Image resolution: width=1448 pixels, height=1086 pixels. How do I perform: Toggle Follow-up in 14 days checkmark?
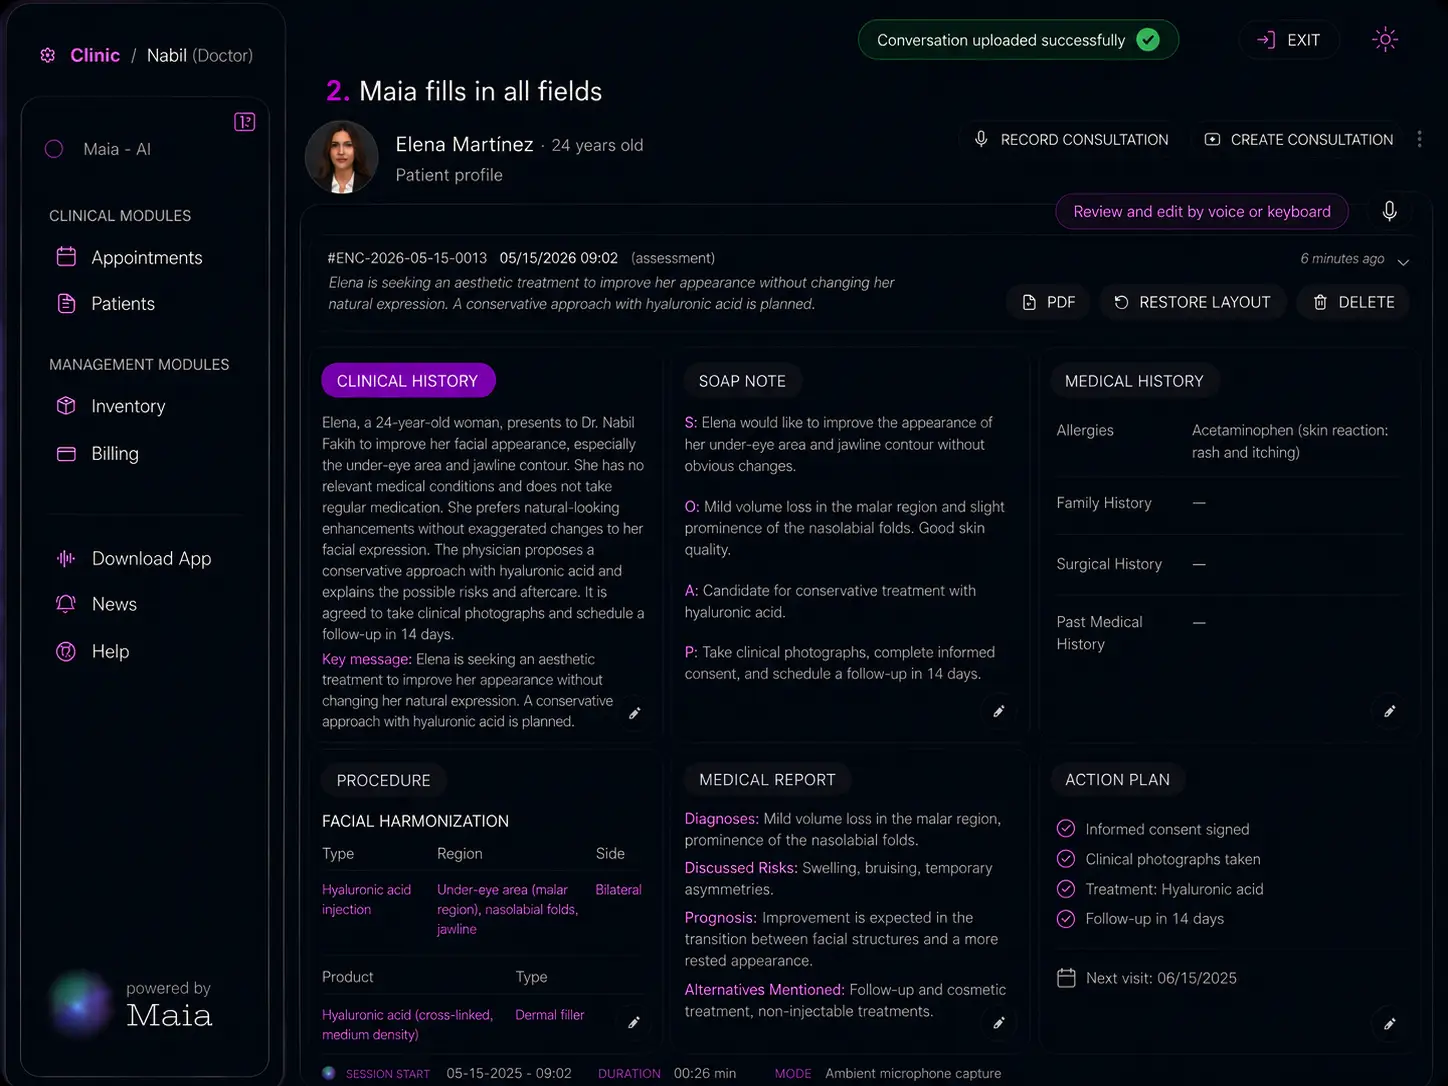coord(1066,918)
